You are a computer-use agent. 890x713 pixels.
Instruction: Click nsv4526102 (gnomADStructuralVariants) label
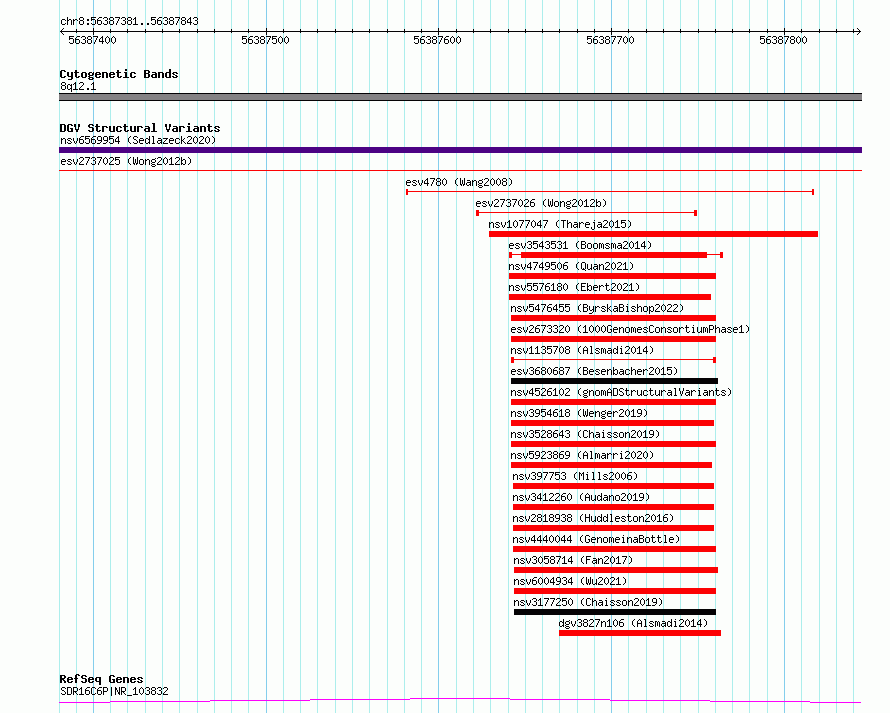621,392
